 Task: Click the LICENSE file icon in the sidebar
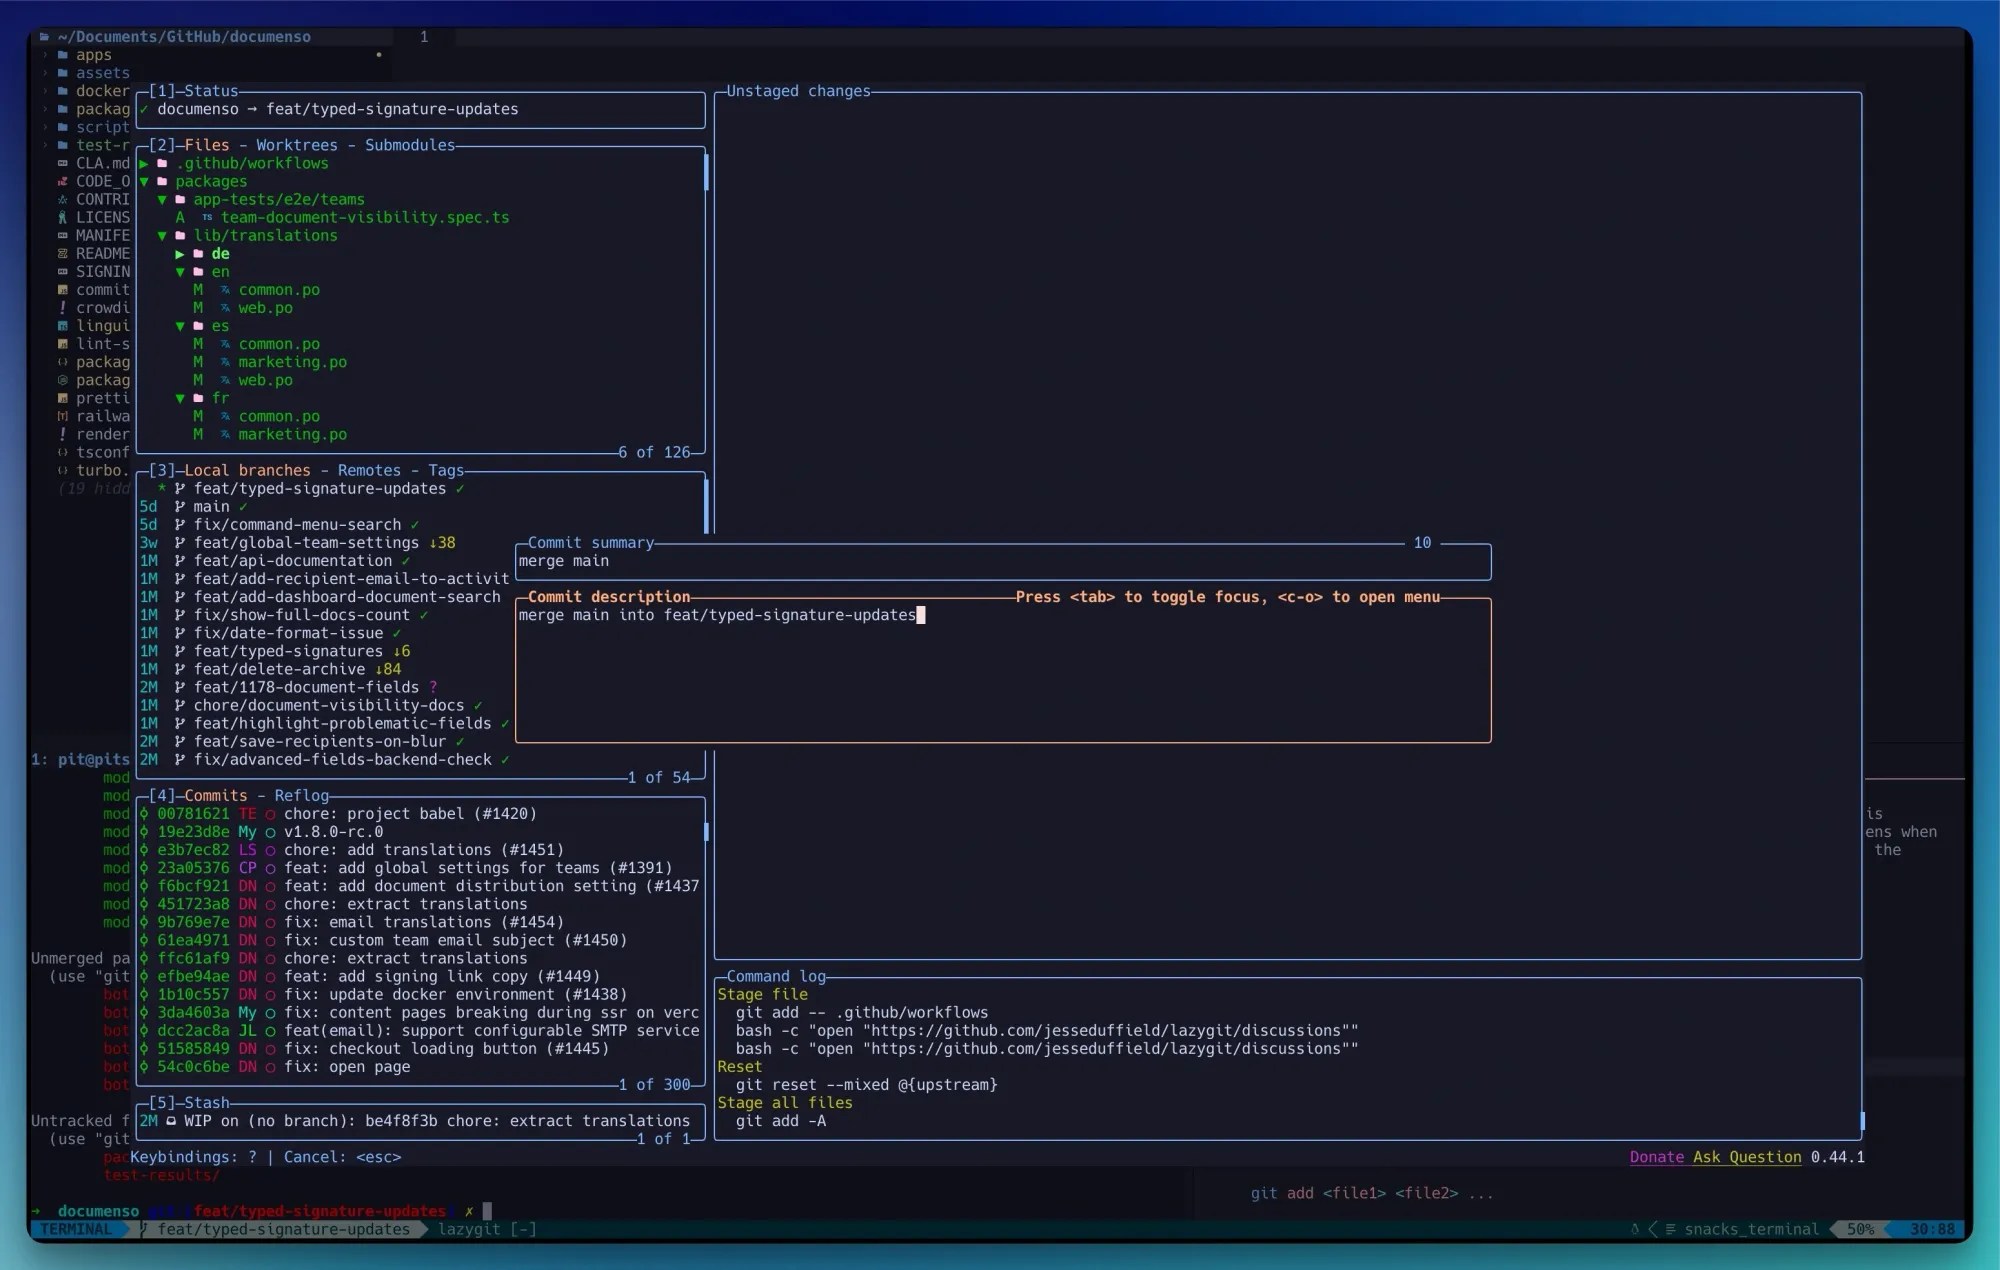(x=62, y=217)
